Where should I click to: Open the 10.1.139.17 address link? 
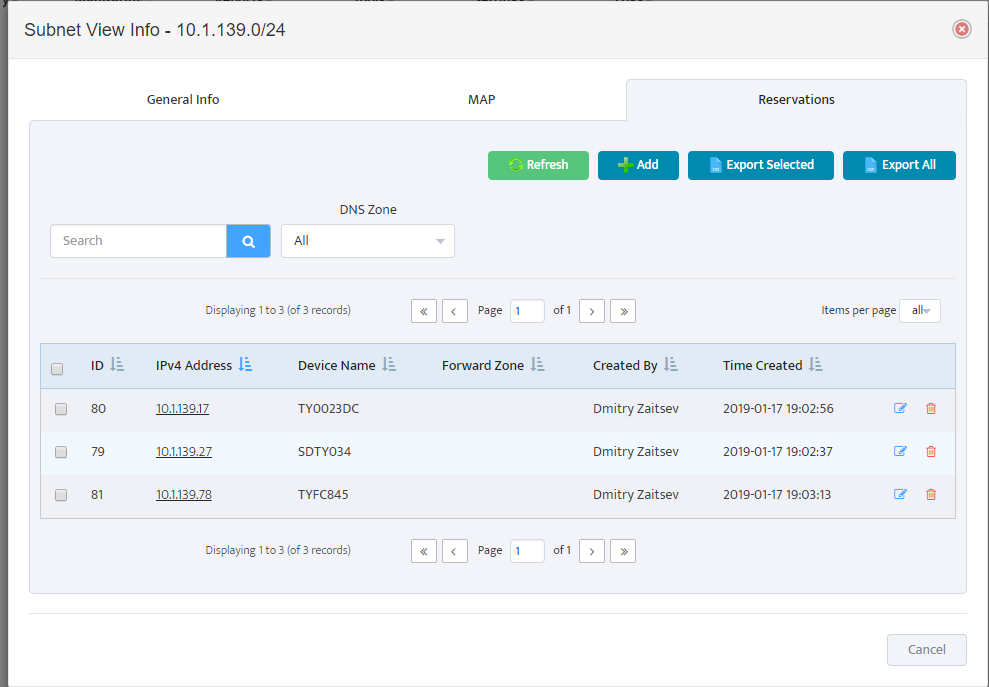[x=182, y=409]
